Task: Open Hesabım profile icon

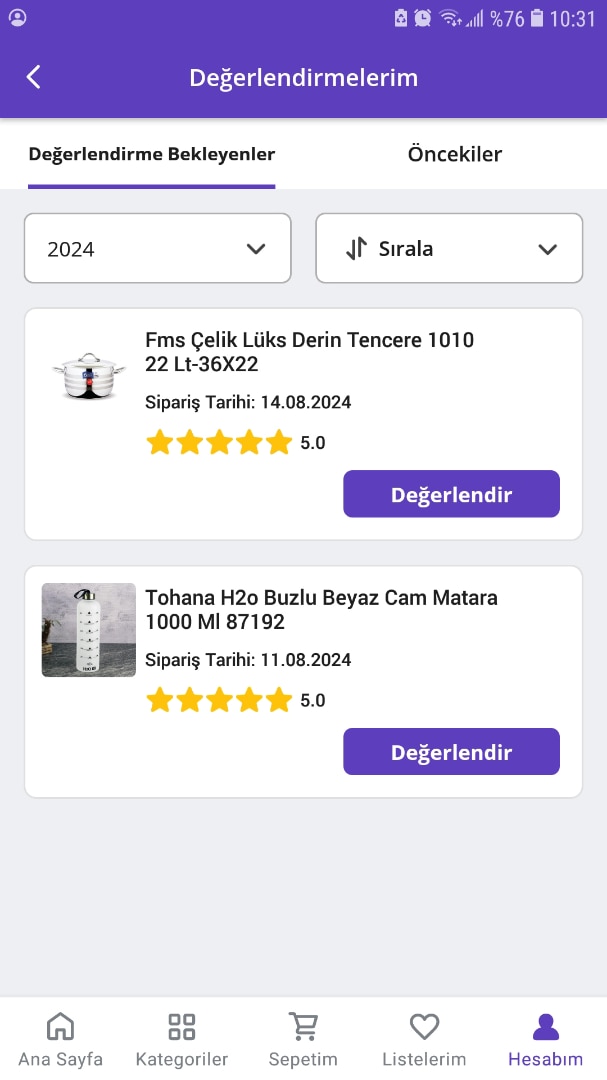Action: (545, 1027)
